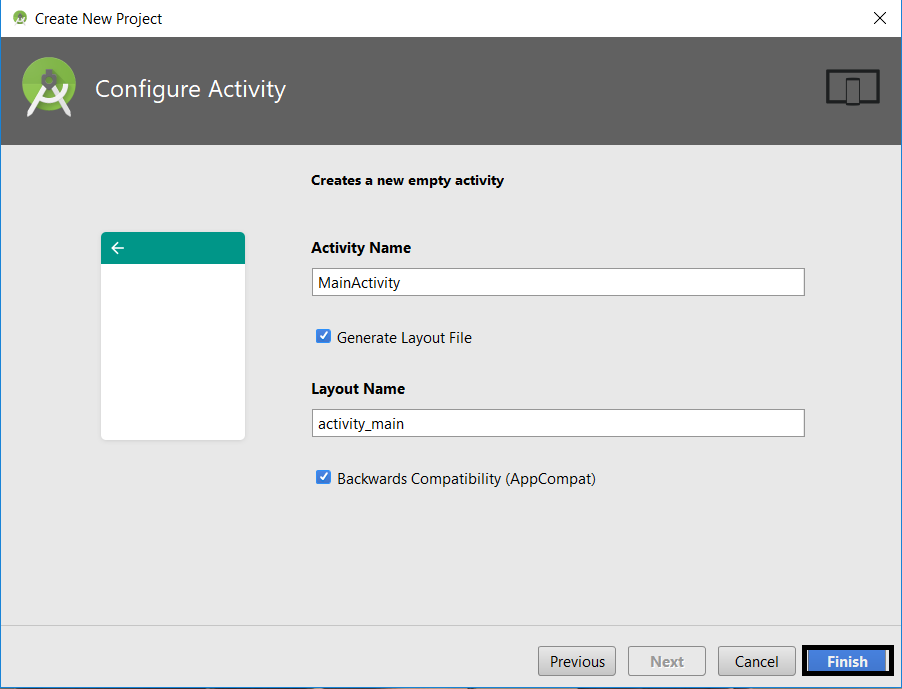Click the Generate Layout File checkbox icon

[x=323, y=337]
